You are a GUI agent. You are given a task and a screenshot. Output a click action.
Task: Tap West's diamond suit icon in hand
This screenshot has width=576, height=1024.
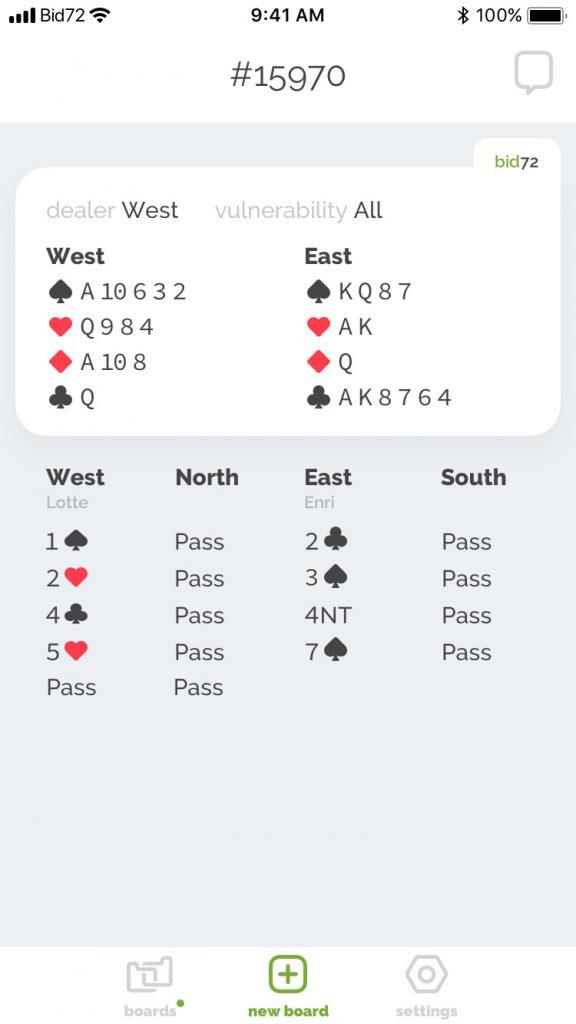tap(60, 362)
